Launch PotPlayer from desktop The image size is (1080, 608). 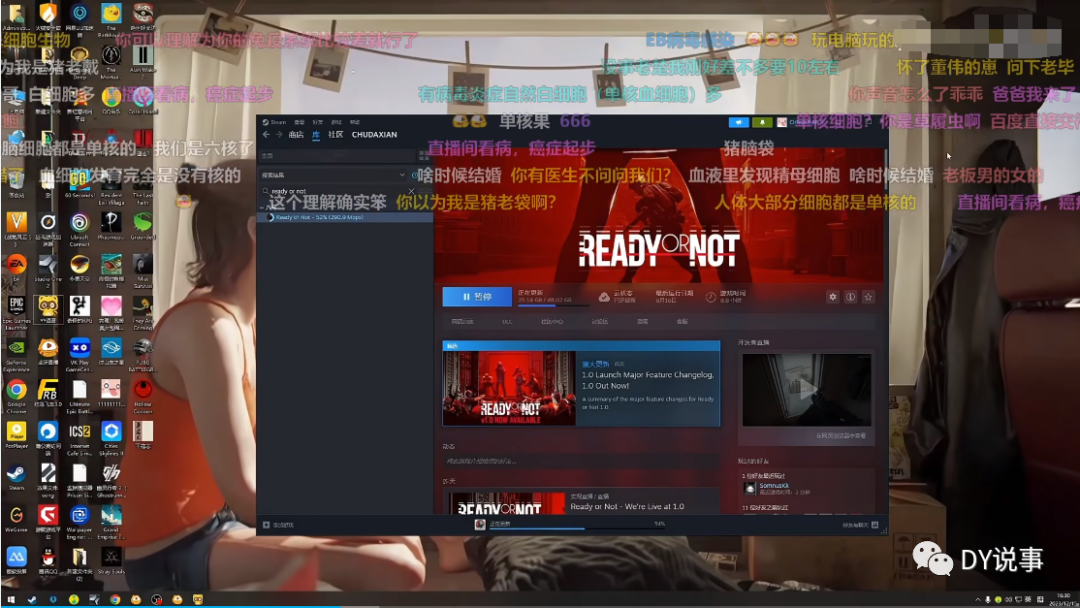[17, 435]
